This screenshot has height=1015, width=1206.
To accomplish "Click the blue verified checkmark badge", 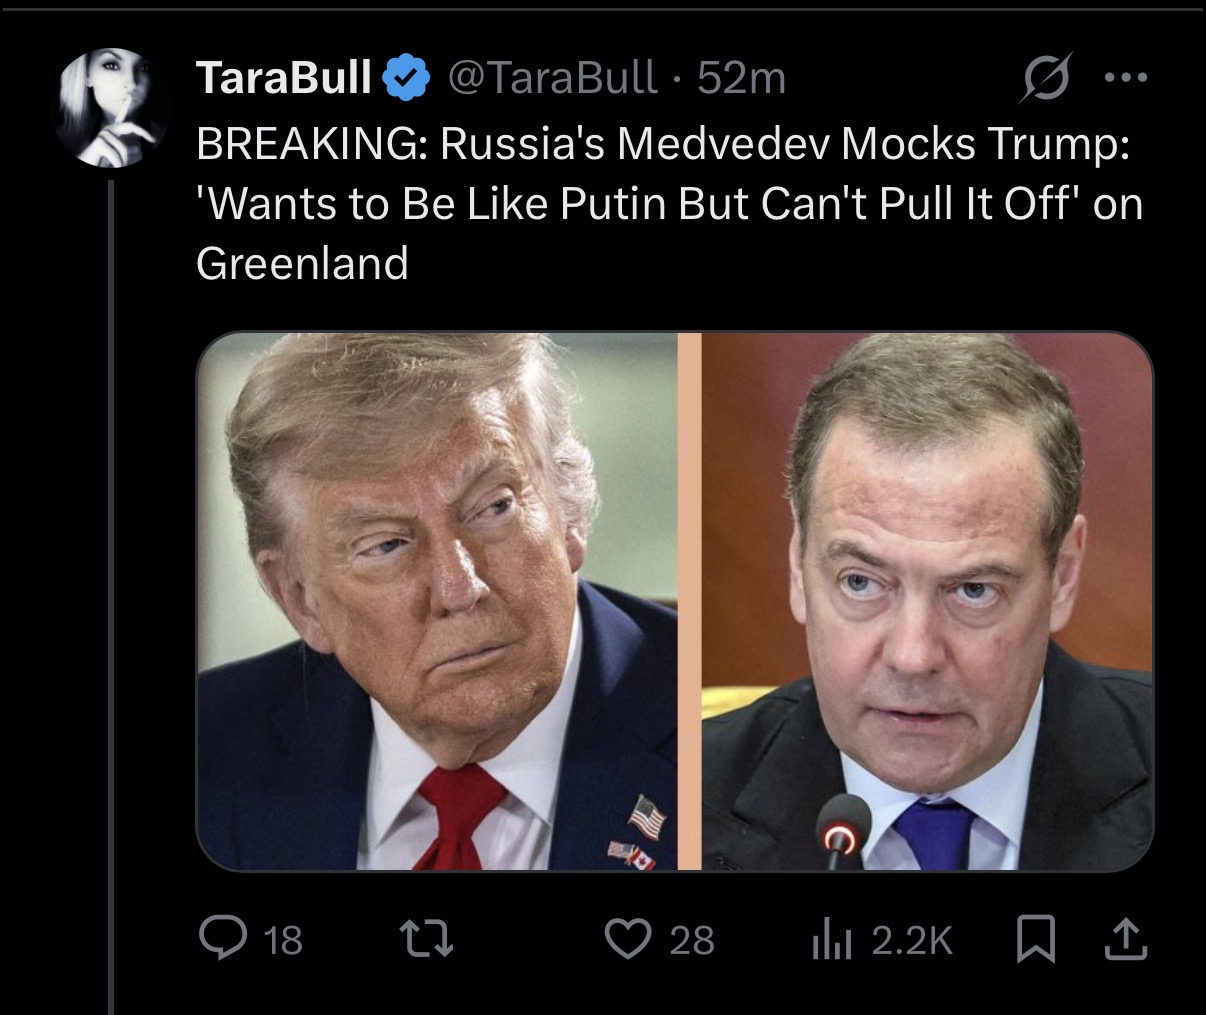I will (408, 74).
